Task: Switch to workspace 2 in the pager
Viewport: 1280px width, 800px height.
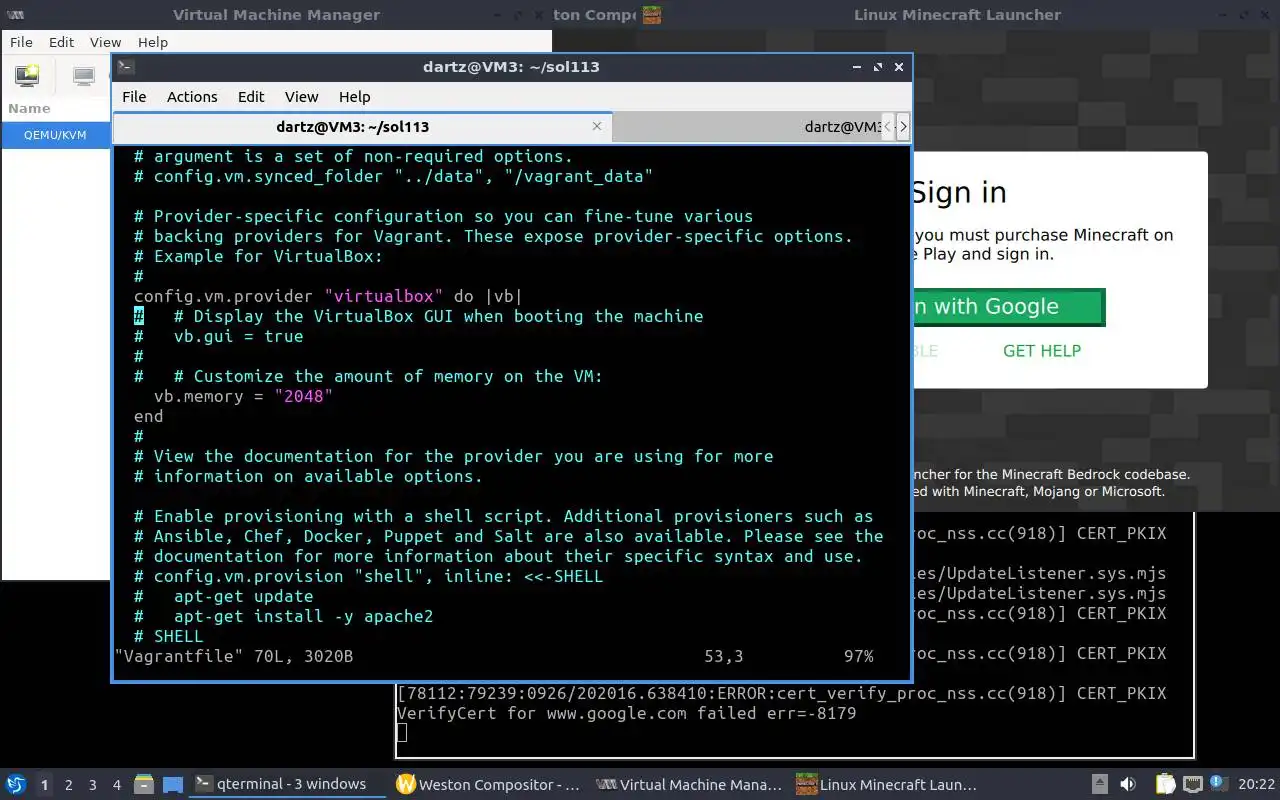Action: click(69, 785)
